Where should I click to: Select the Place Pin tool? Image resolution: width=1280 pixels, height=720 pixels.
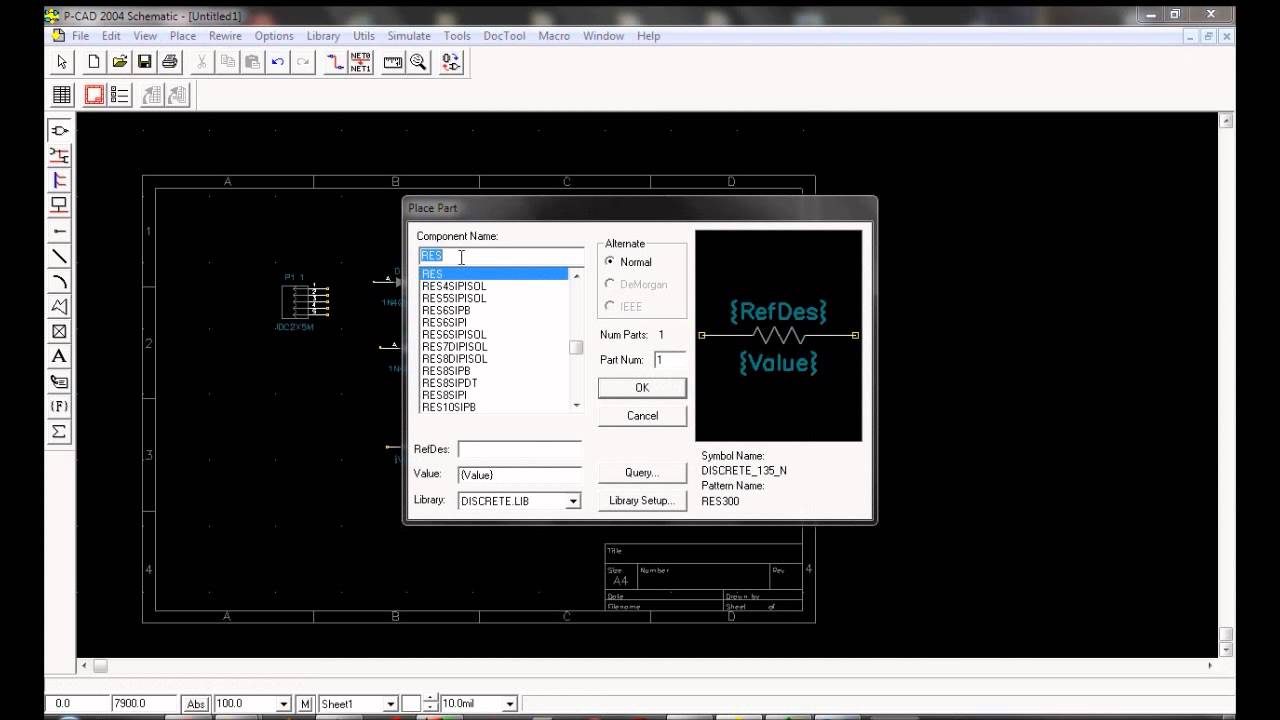(x=59, y=231)
